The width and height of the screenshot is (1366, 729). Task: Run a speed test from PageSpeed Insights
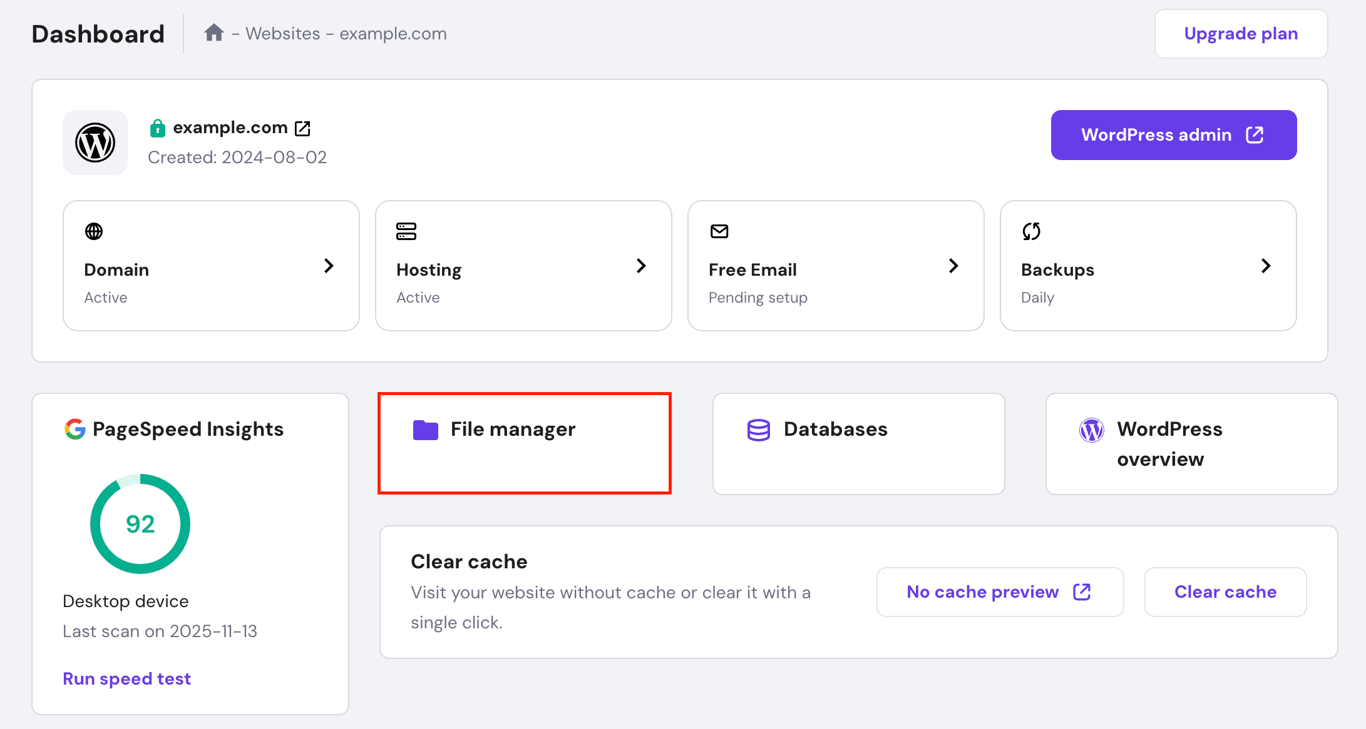[x=126, y=678]
